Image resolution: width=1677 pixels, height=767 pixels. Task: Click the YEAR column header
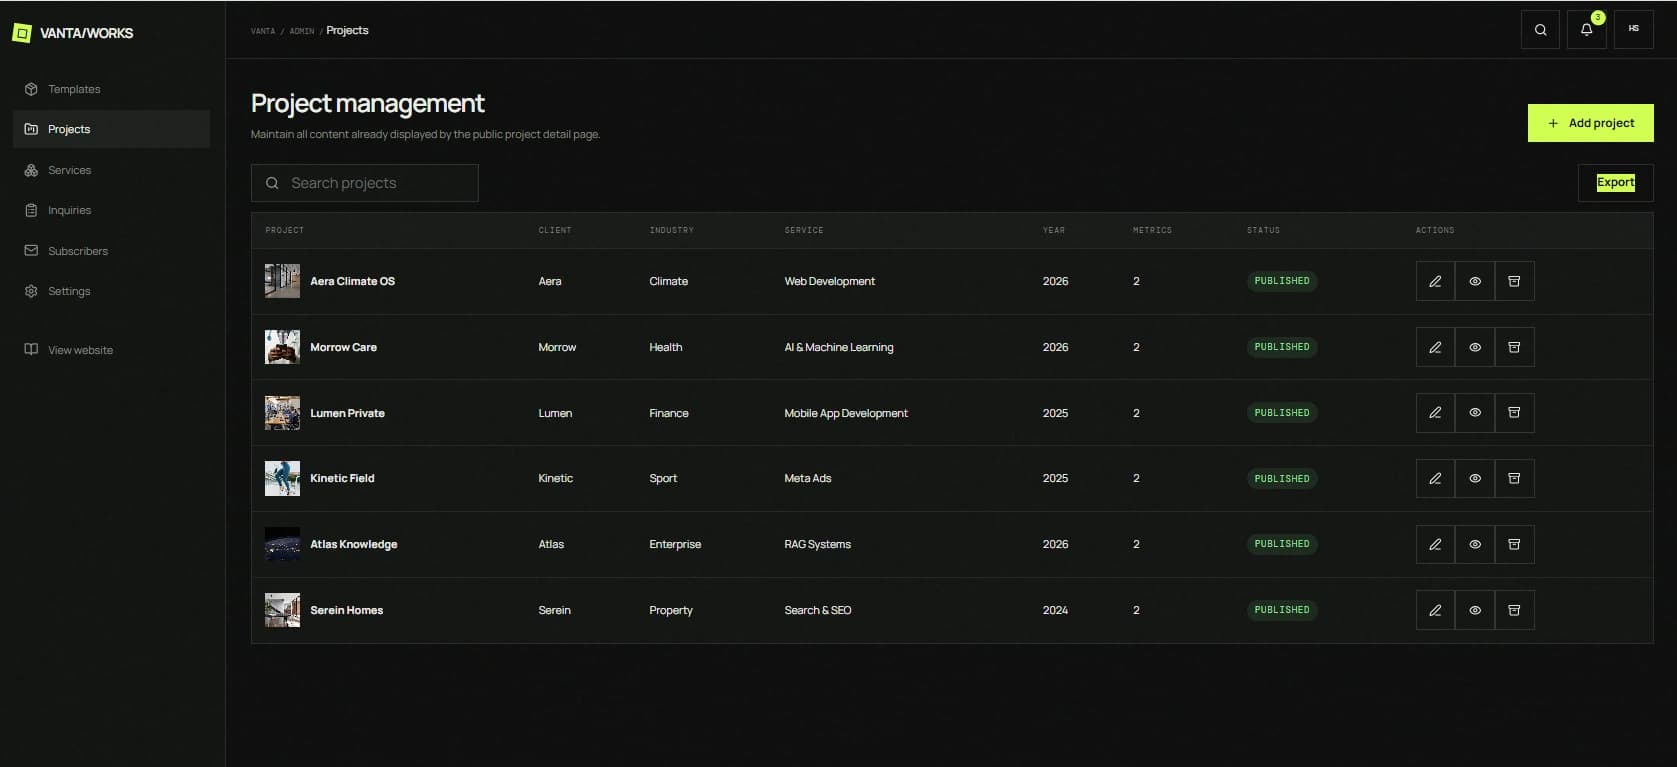1054,230
